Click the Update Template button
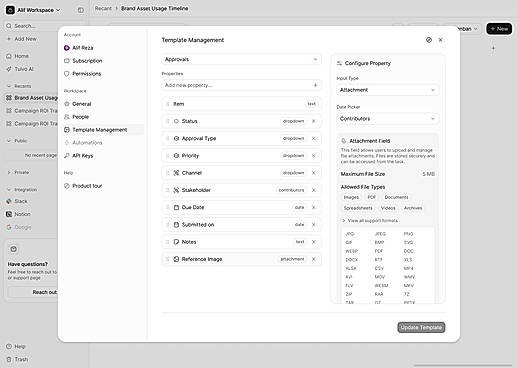 click(x=421, y=328)
